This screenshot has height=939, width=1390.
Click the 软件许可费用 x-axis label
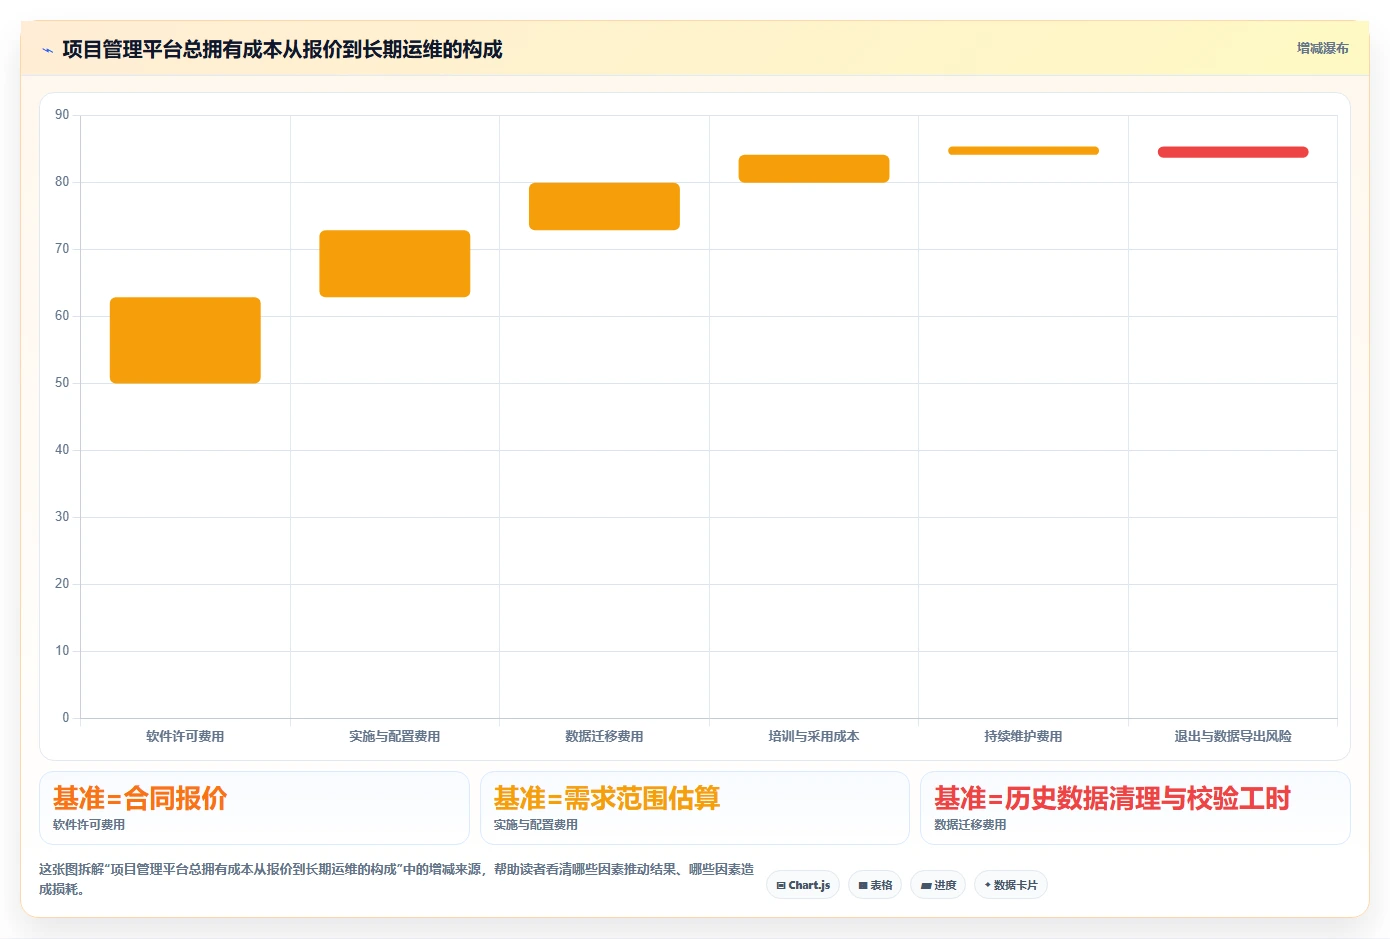coord(185,736)
